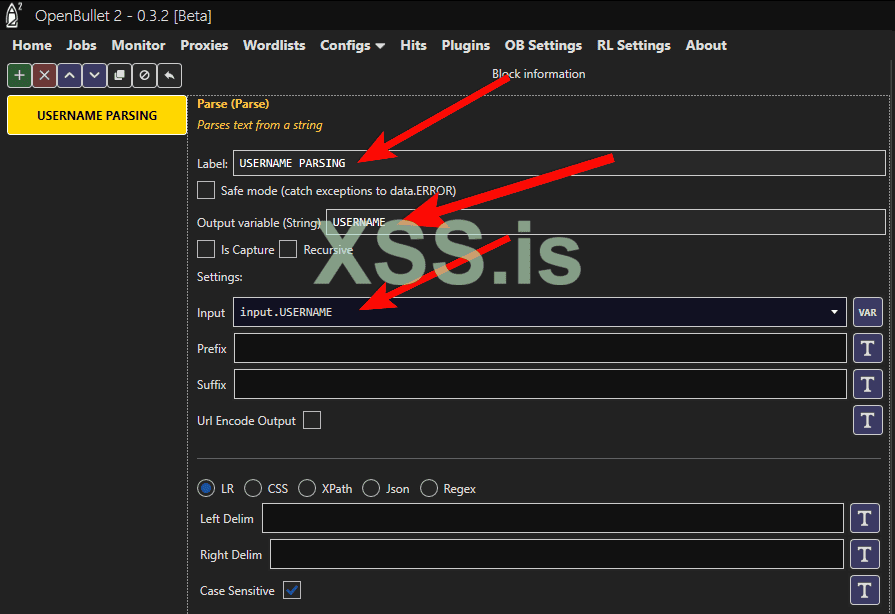This screenshot has width=895, height=614.
Task: Open the Hits page
Action: 413,46
